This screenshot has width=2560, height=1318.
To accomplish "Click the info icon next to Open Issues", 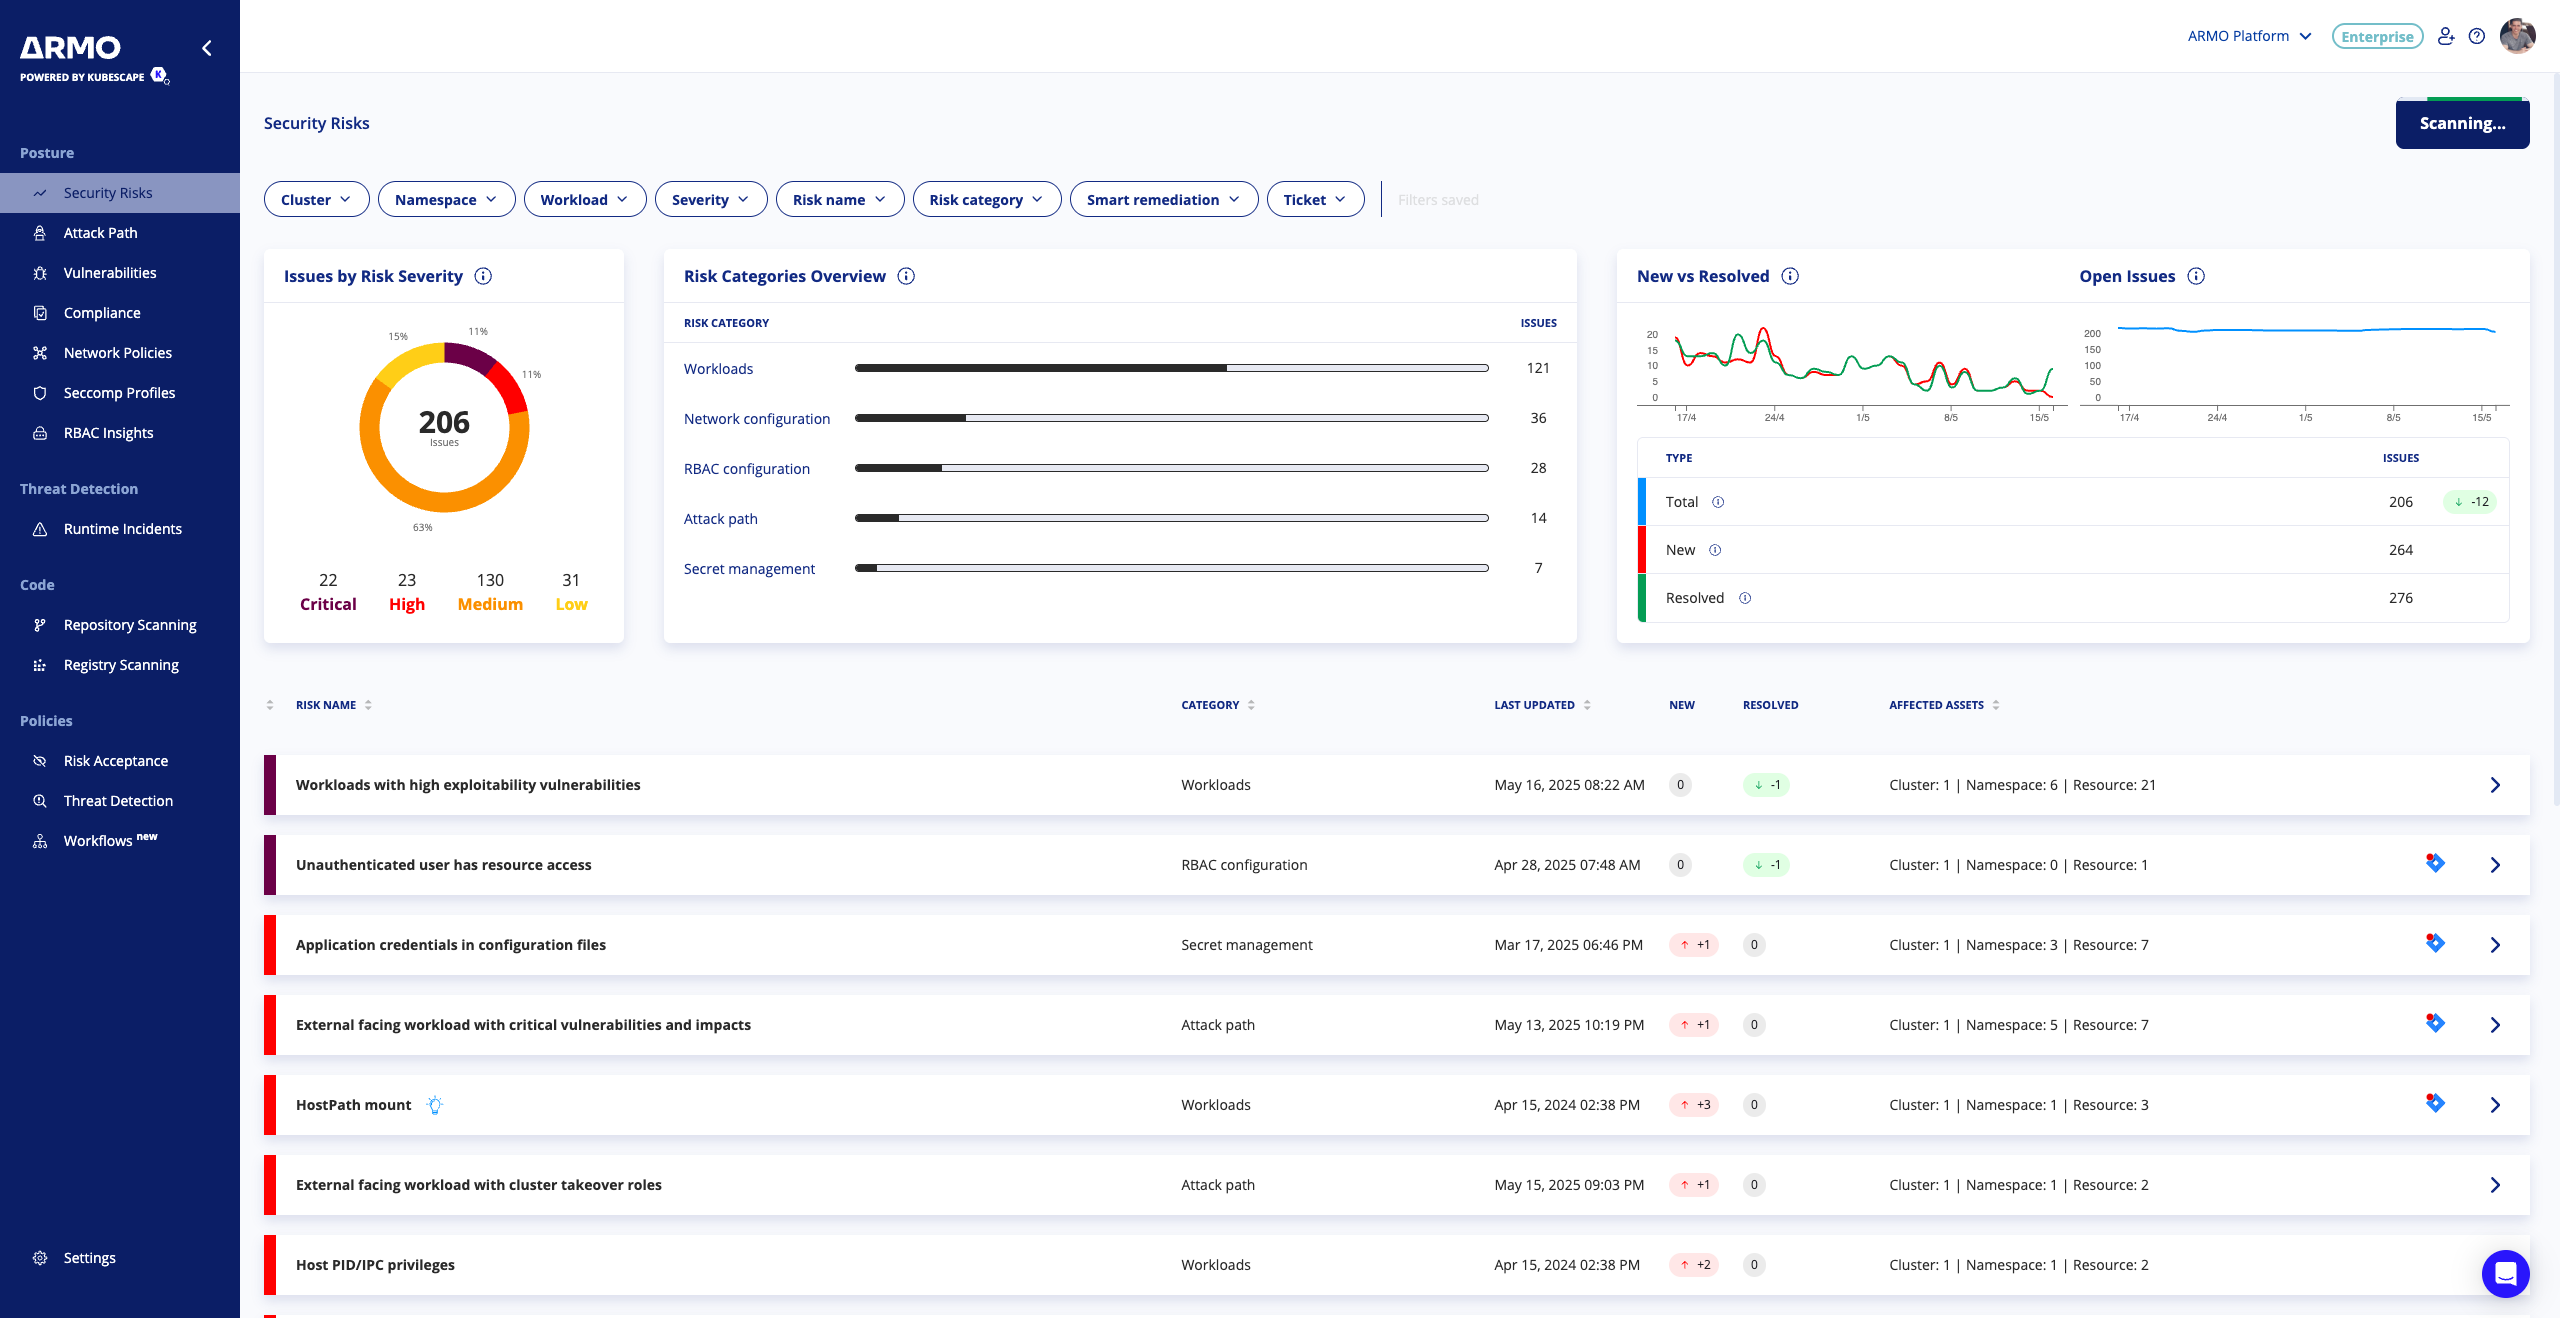I will tap(2196, 276).
